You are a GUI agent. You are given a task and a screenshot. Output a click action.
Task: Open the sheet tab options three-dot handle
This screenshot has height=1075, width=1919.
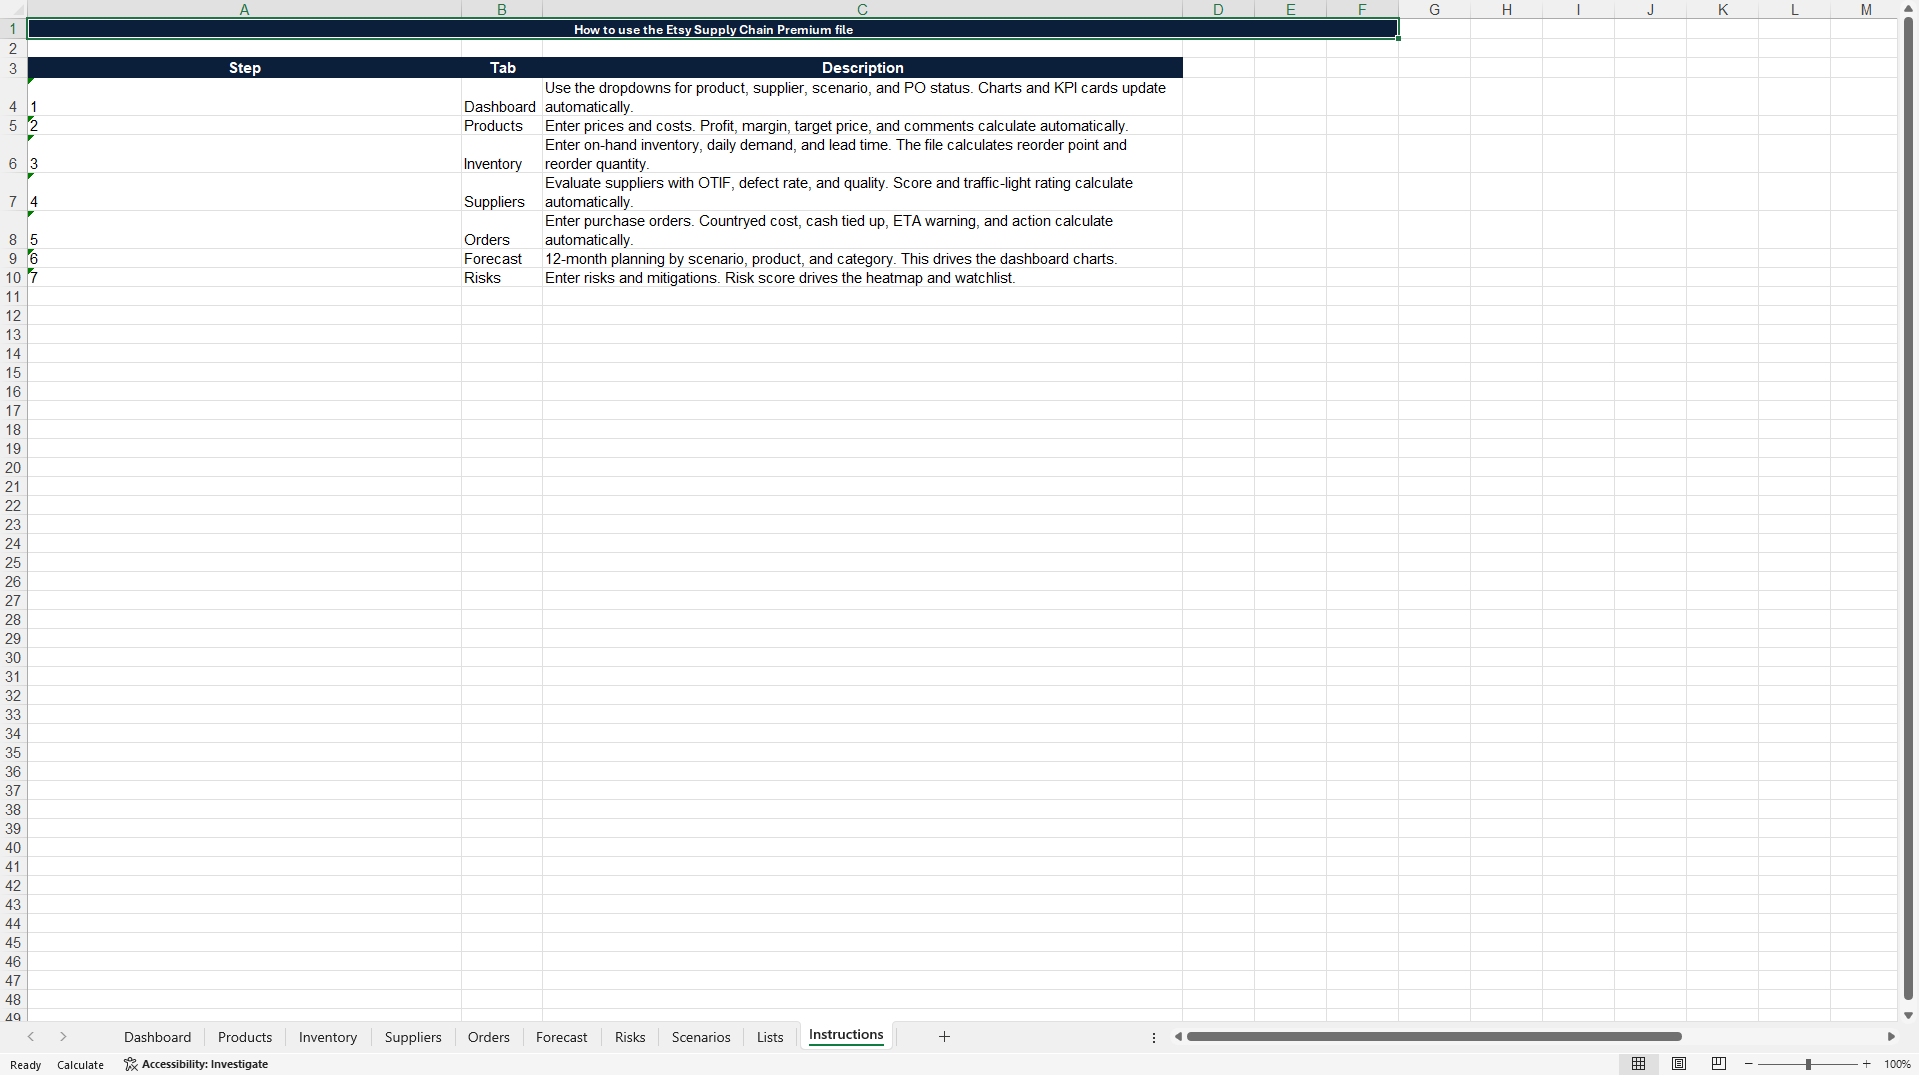[x=1154, y=1037]
